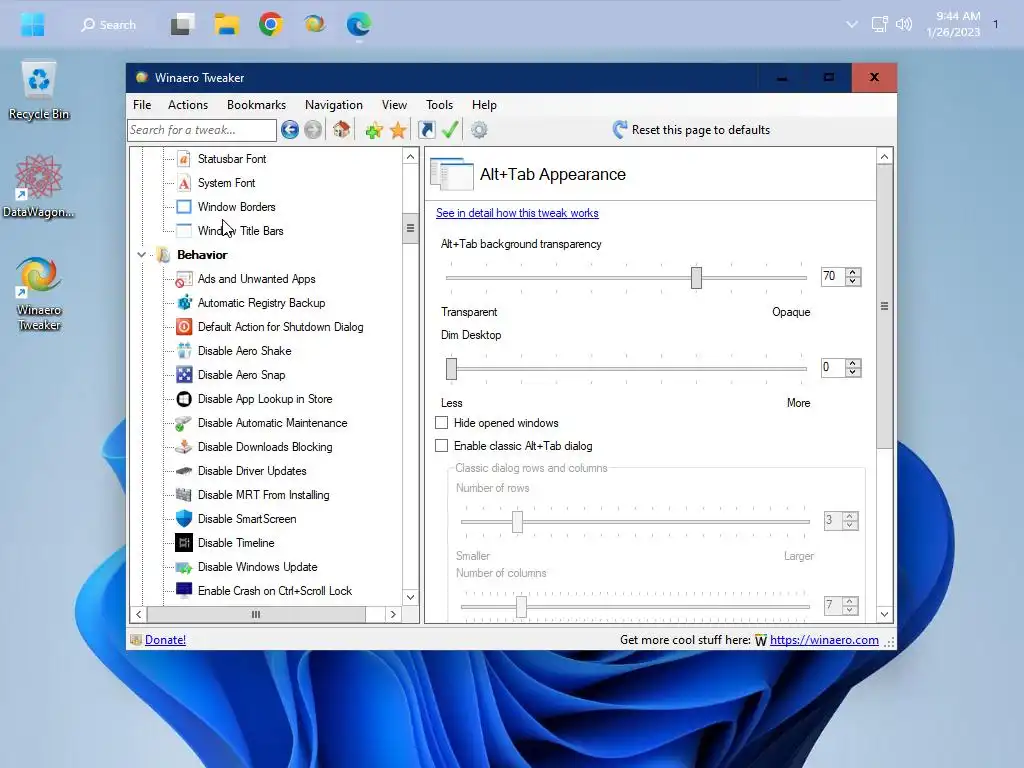The image size is (1024, 768).
Task: Open the File menu
Action: tap(142, 104)
